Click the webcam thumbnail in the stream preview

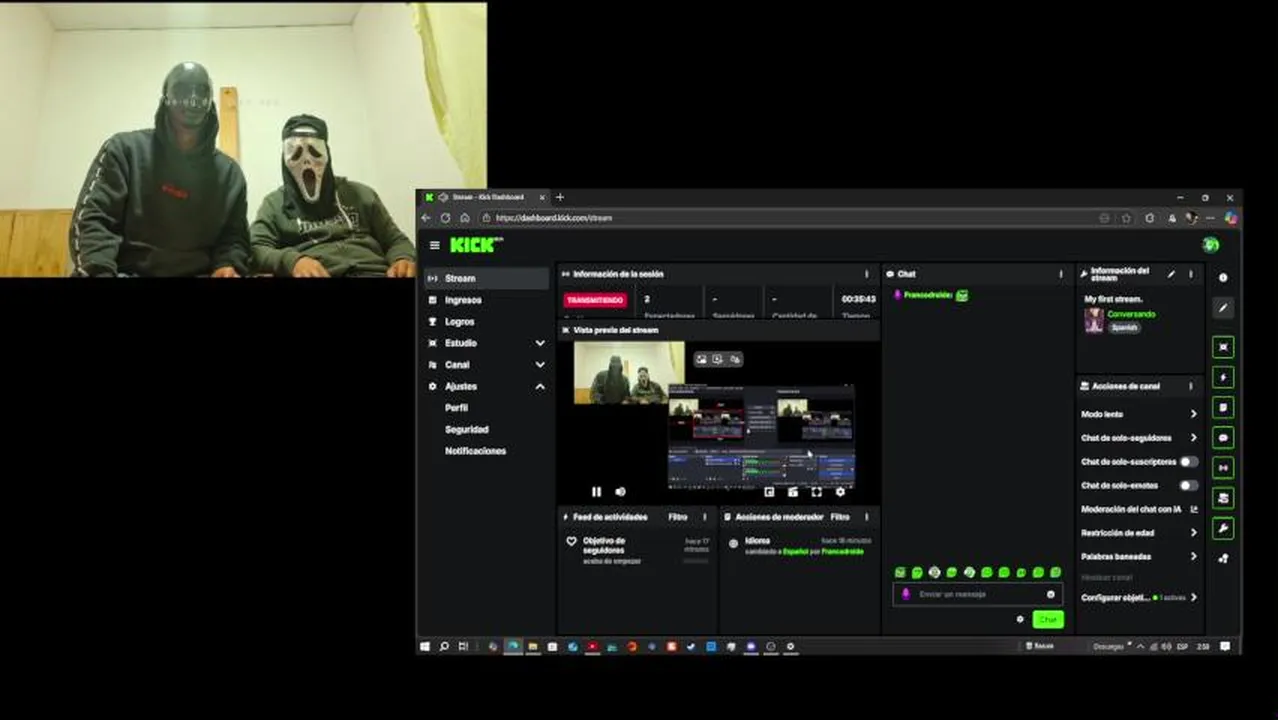pos(629,373)
